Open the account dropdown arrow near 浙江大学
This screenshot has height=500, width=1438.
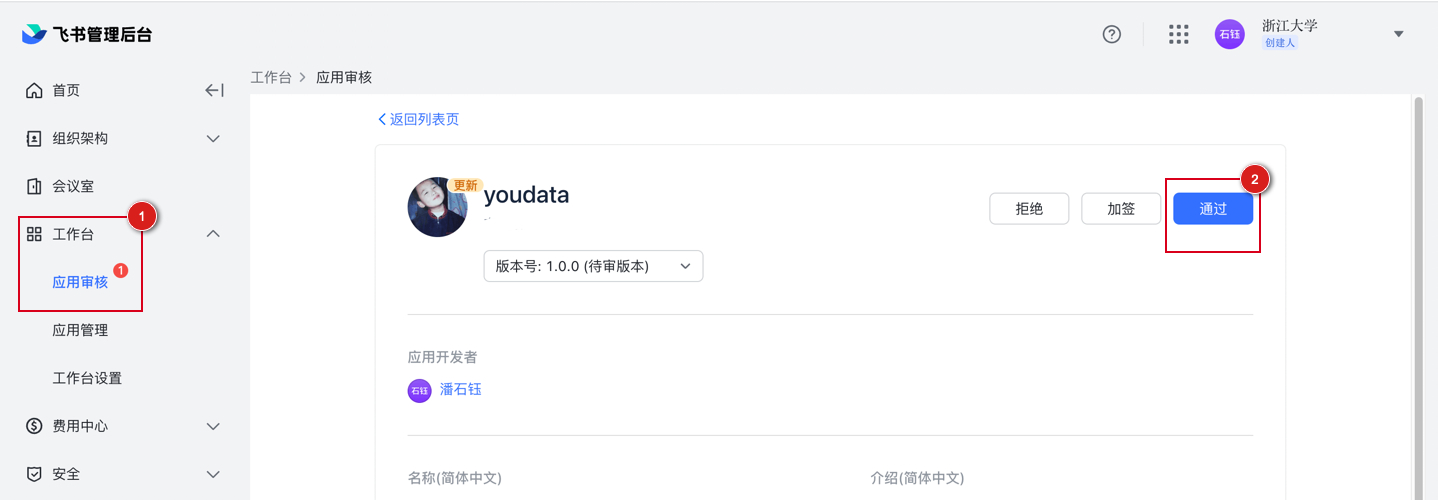1398,34
